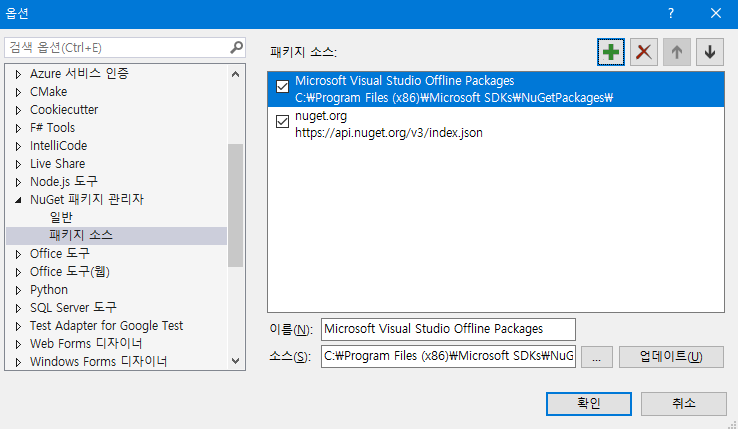Close the options dialog with X

[715, 13]
